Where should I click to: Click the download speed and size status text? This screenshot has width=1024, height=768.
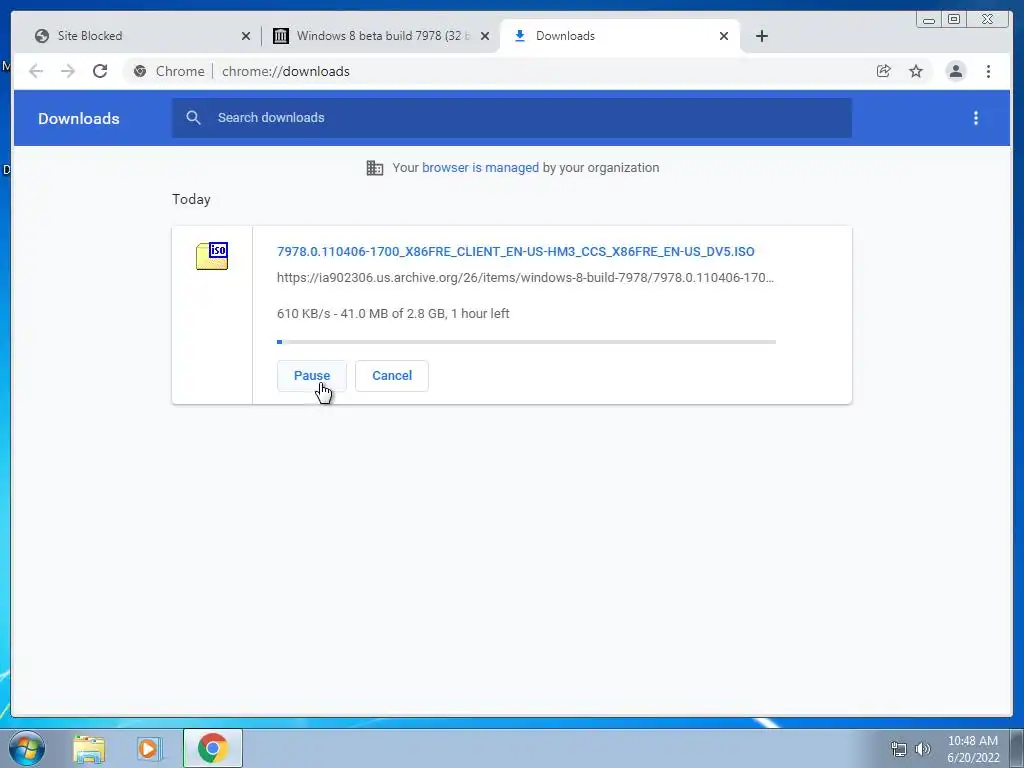tap(393, 313)
